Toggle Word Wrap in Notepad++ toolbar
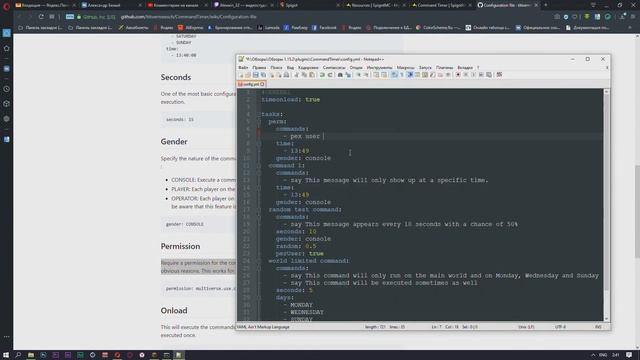The width and height of the screenshot is (640, 360). pyautogui.click(x=394, y=75)
